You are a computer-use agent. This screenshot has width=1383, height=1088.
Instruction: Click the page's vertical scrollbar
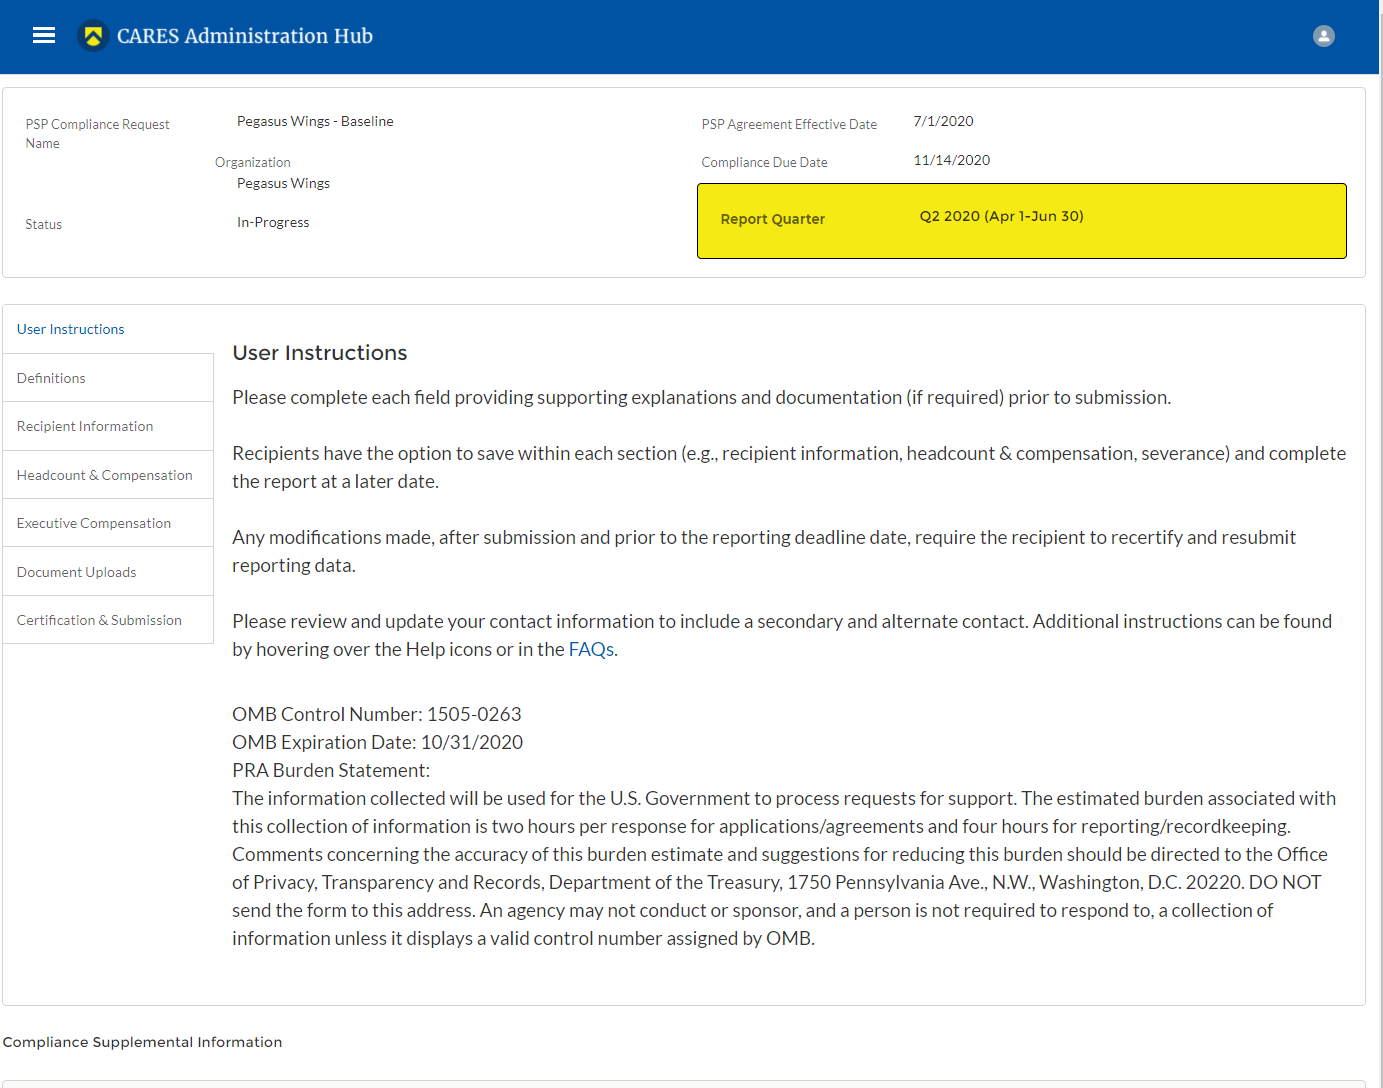pyautogui.click(x=1380, y=500)
